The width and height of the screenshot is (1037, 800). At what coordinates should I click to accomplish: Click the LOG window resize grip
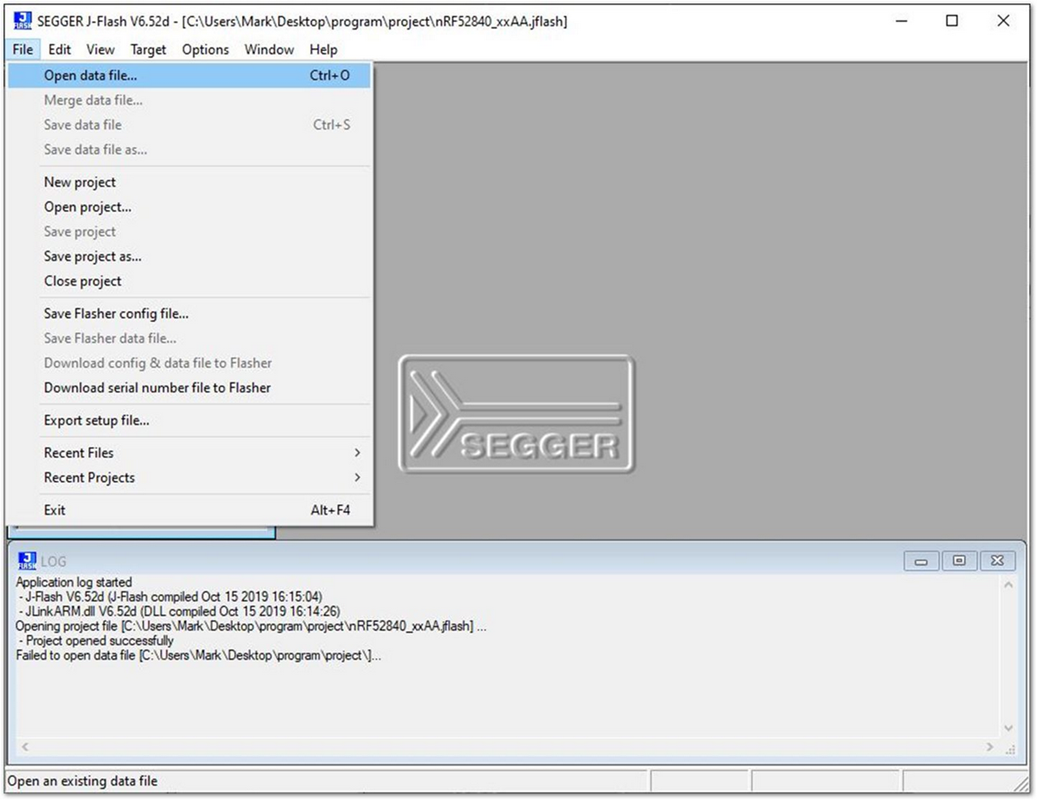click(x=1010, y=748)
